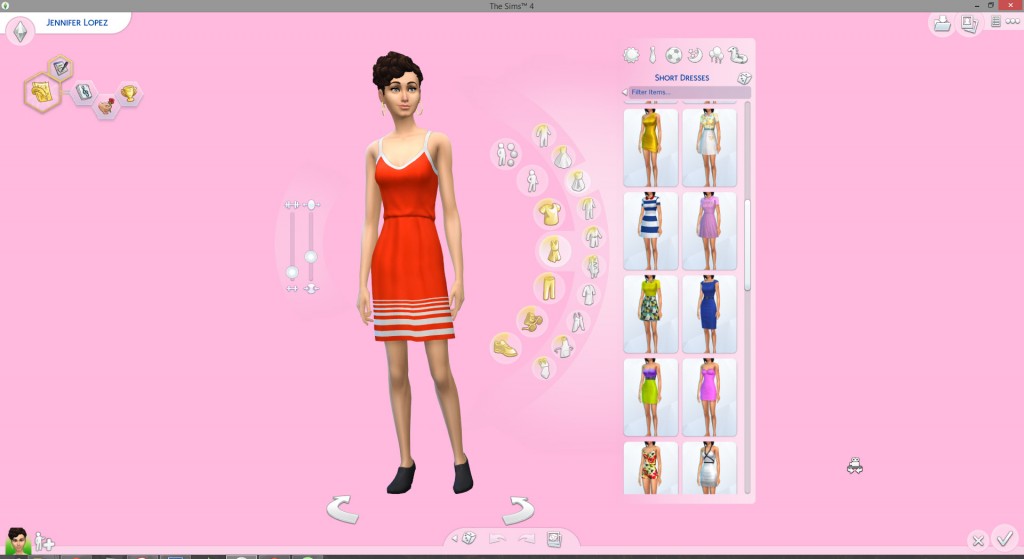Viewport: 1024px width, 559px height.
Task: Pick the swimsuit leotard subcategory icon
Action: (543, 368)
